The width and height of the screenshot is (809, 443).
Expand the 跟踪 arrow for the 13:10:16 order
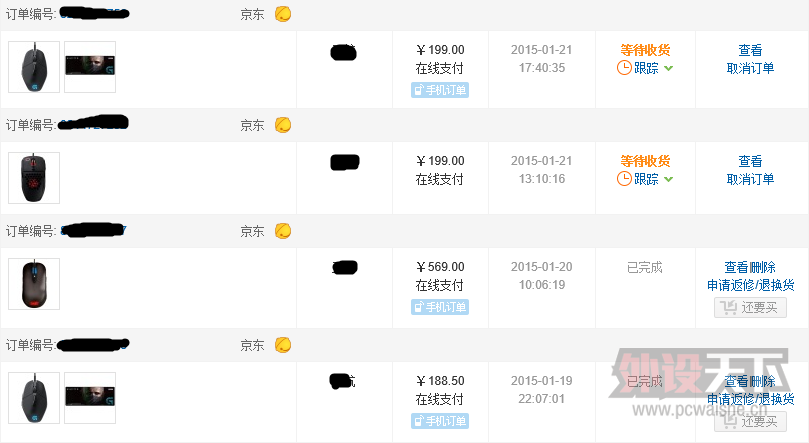[x=668, y=179]
